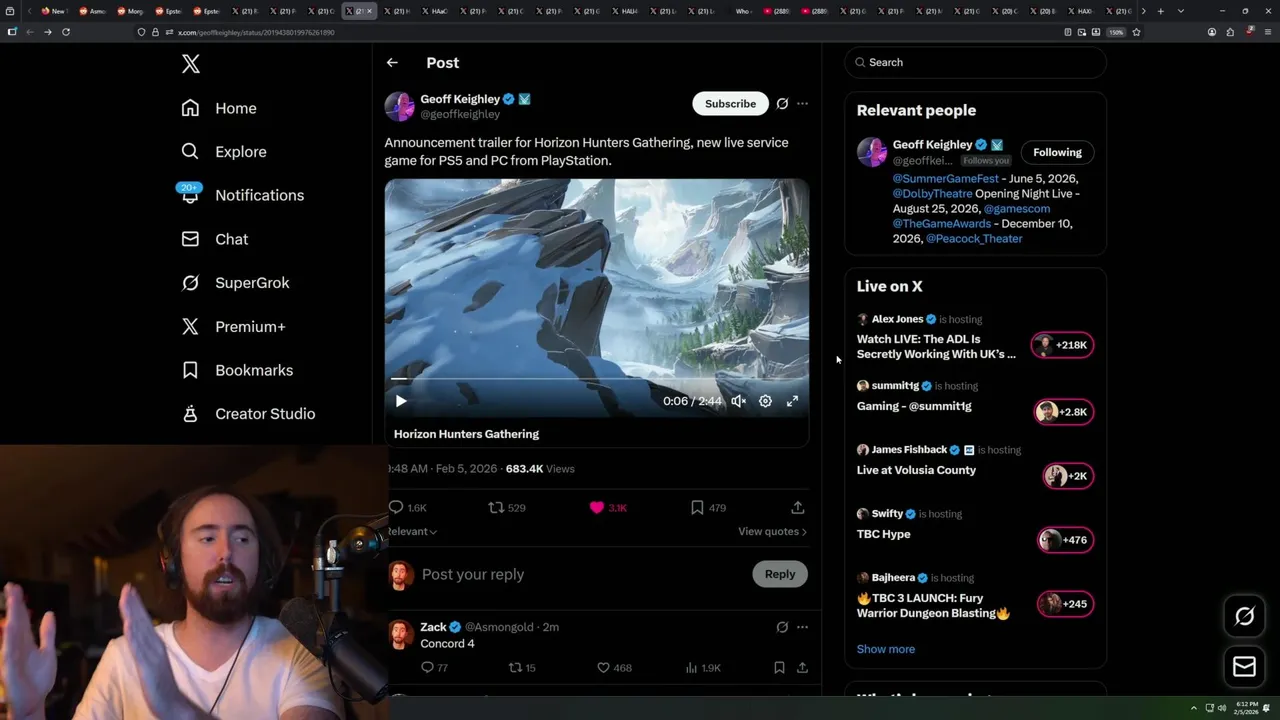This screenshot has width=1280, height=720.
Task: Play the Horizon Hunters Gathering video
Action: (401, 401)
